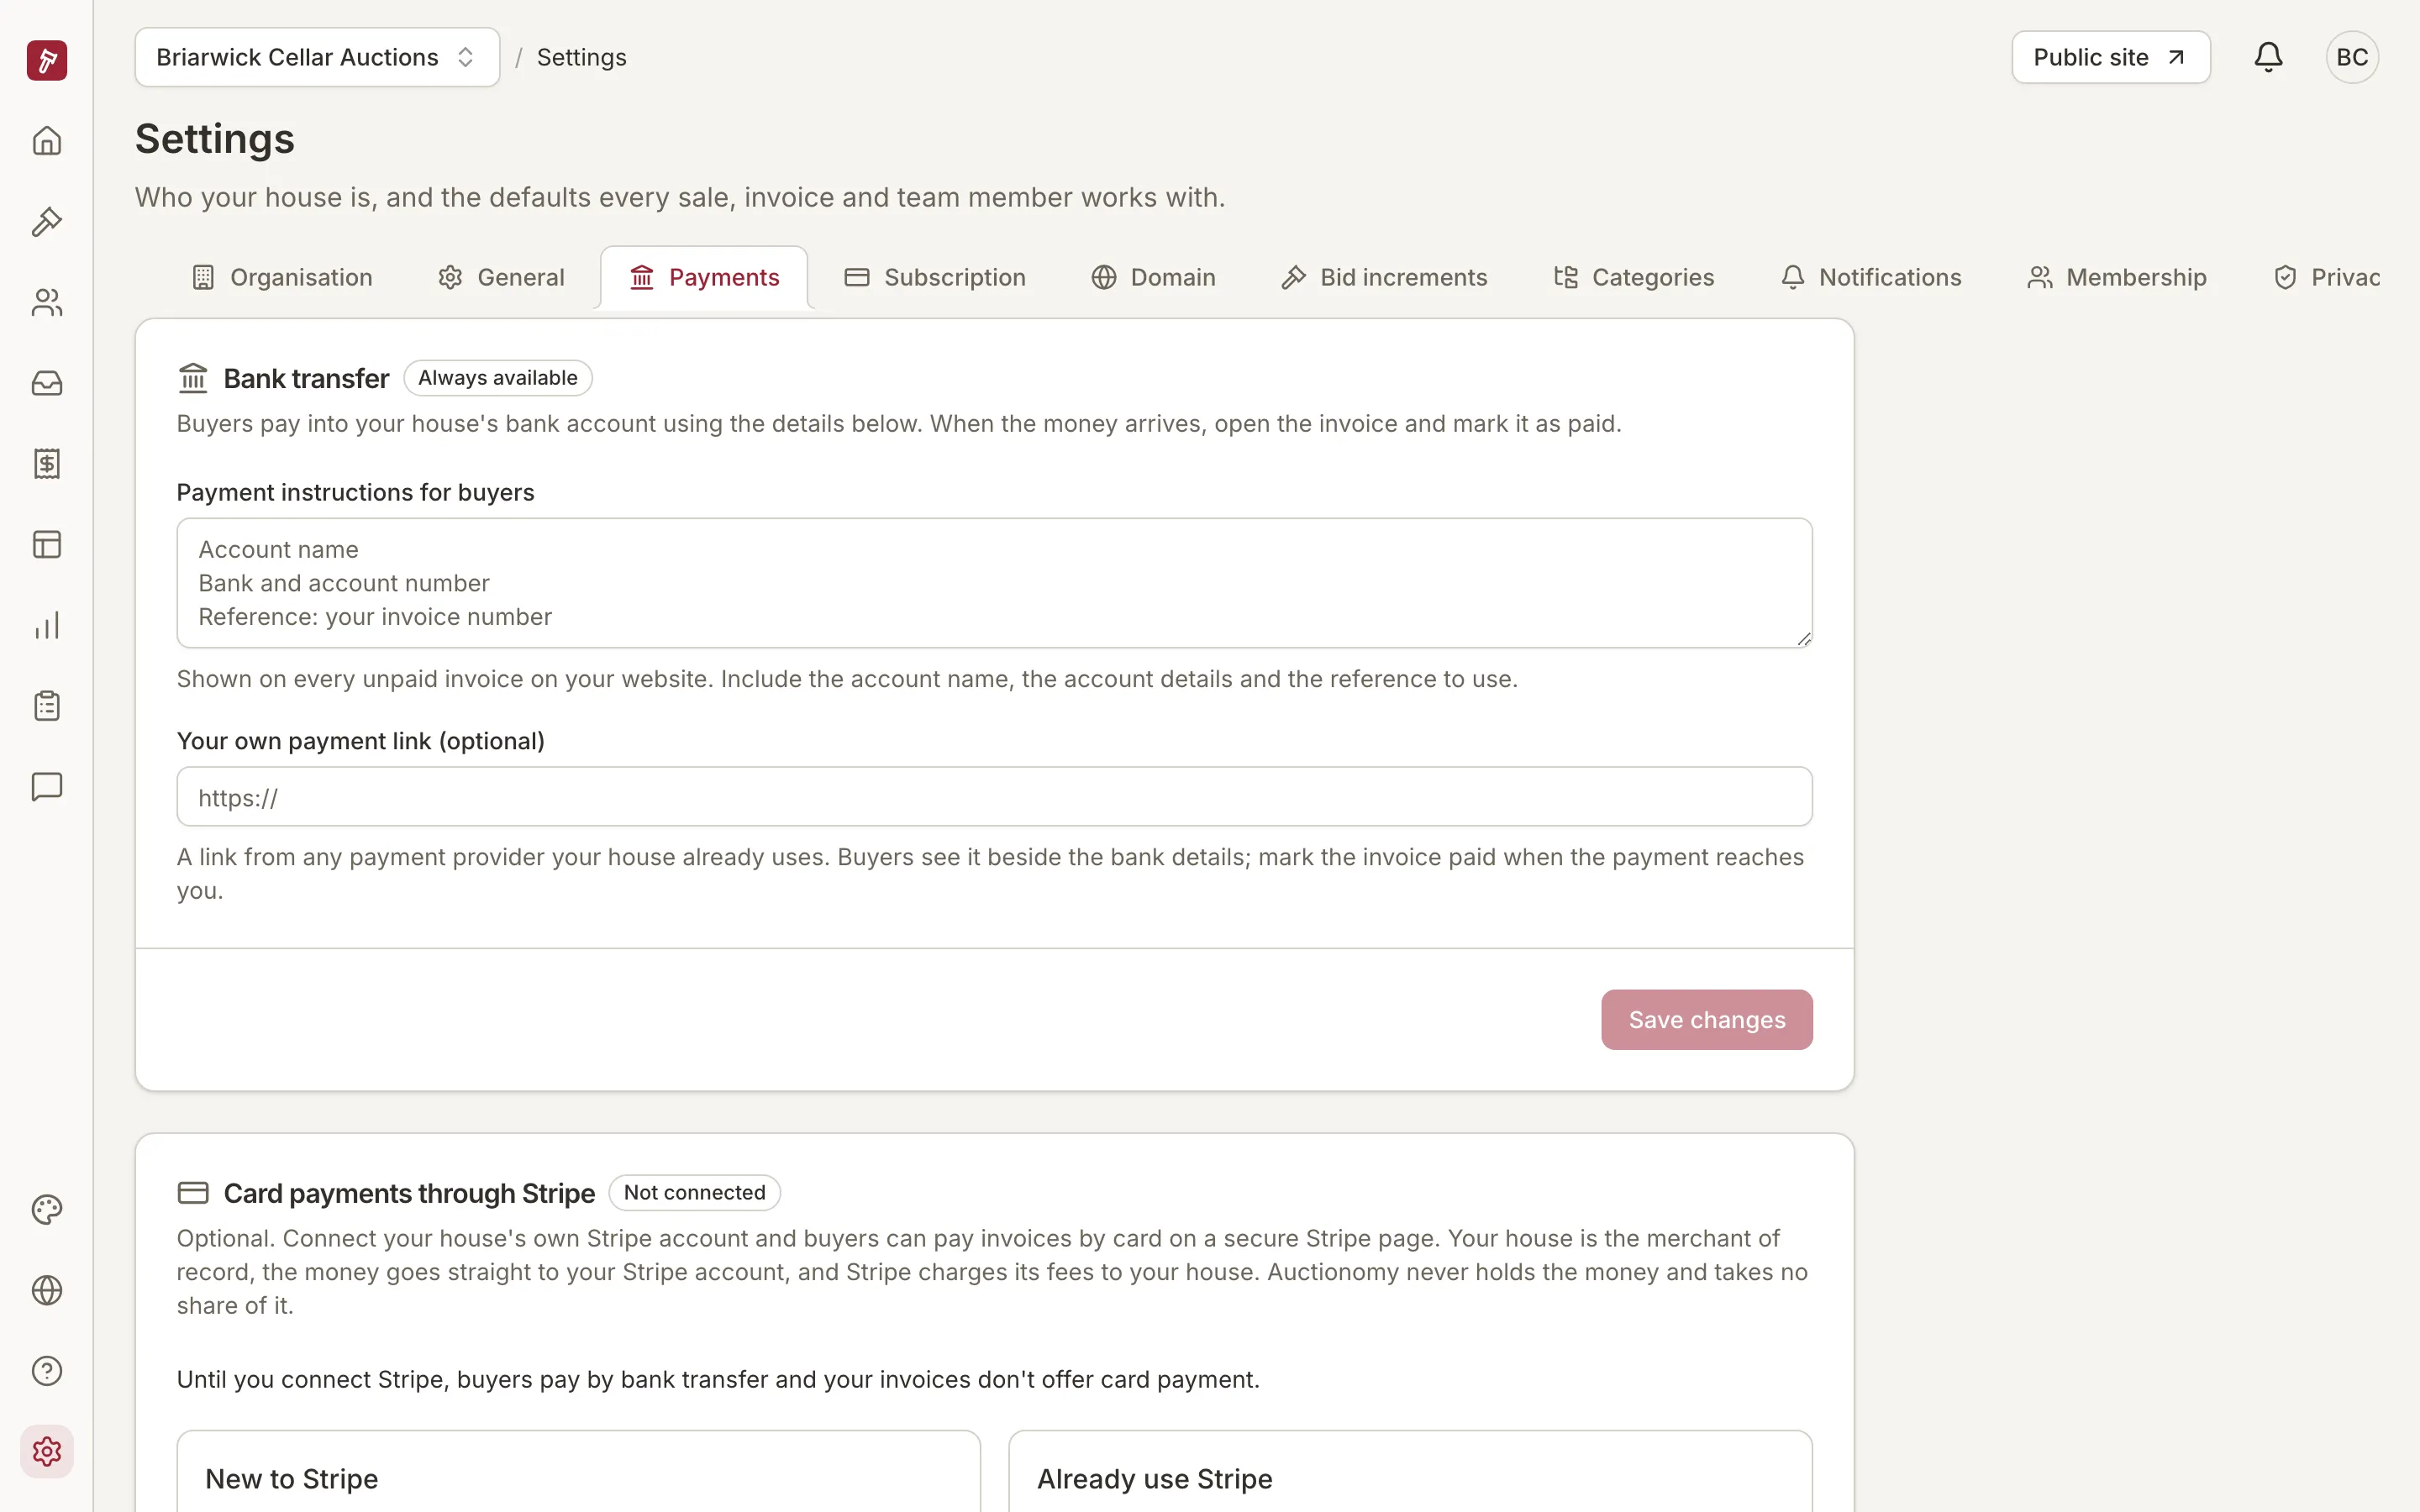Open the gavel auctions icon in sidebar
This screenshot has width=2420, height=1512.
coord(47,222)
